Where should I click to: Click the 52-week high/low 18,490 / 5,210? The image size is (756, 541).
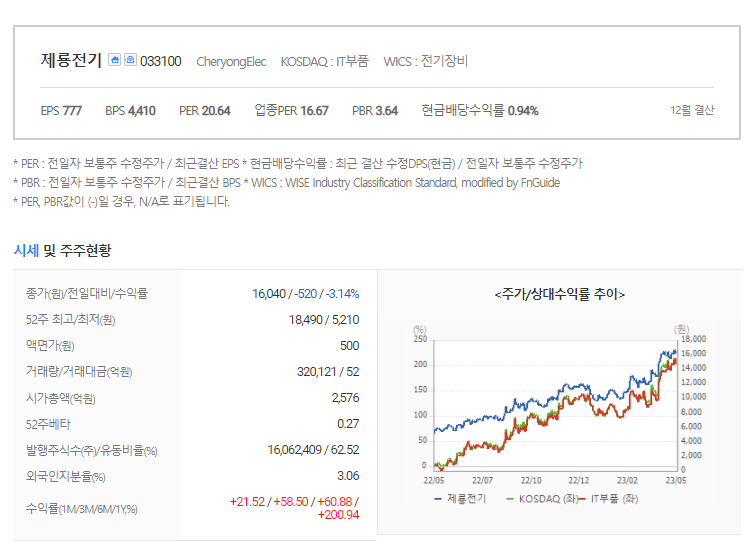(x=324, y=320)
